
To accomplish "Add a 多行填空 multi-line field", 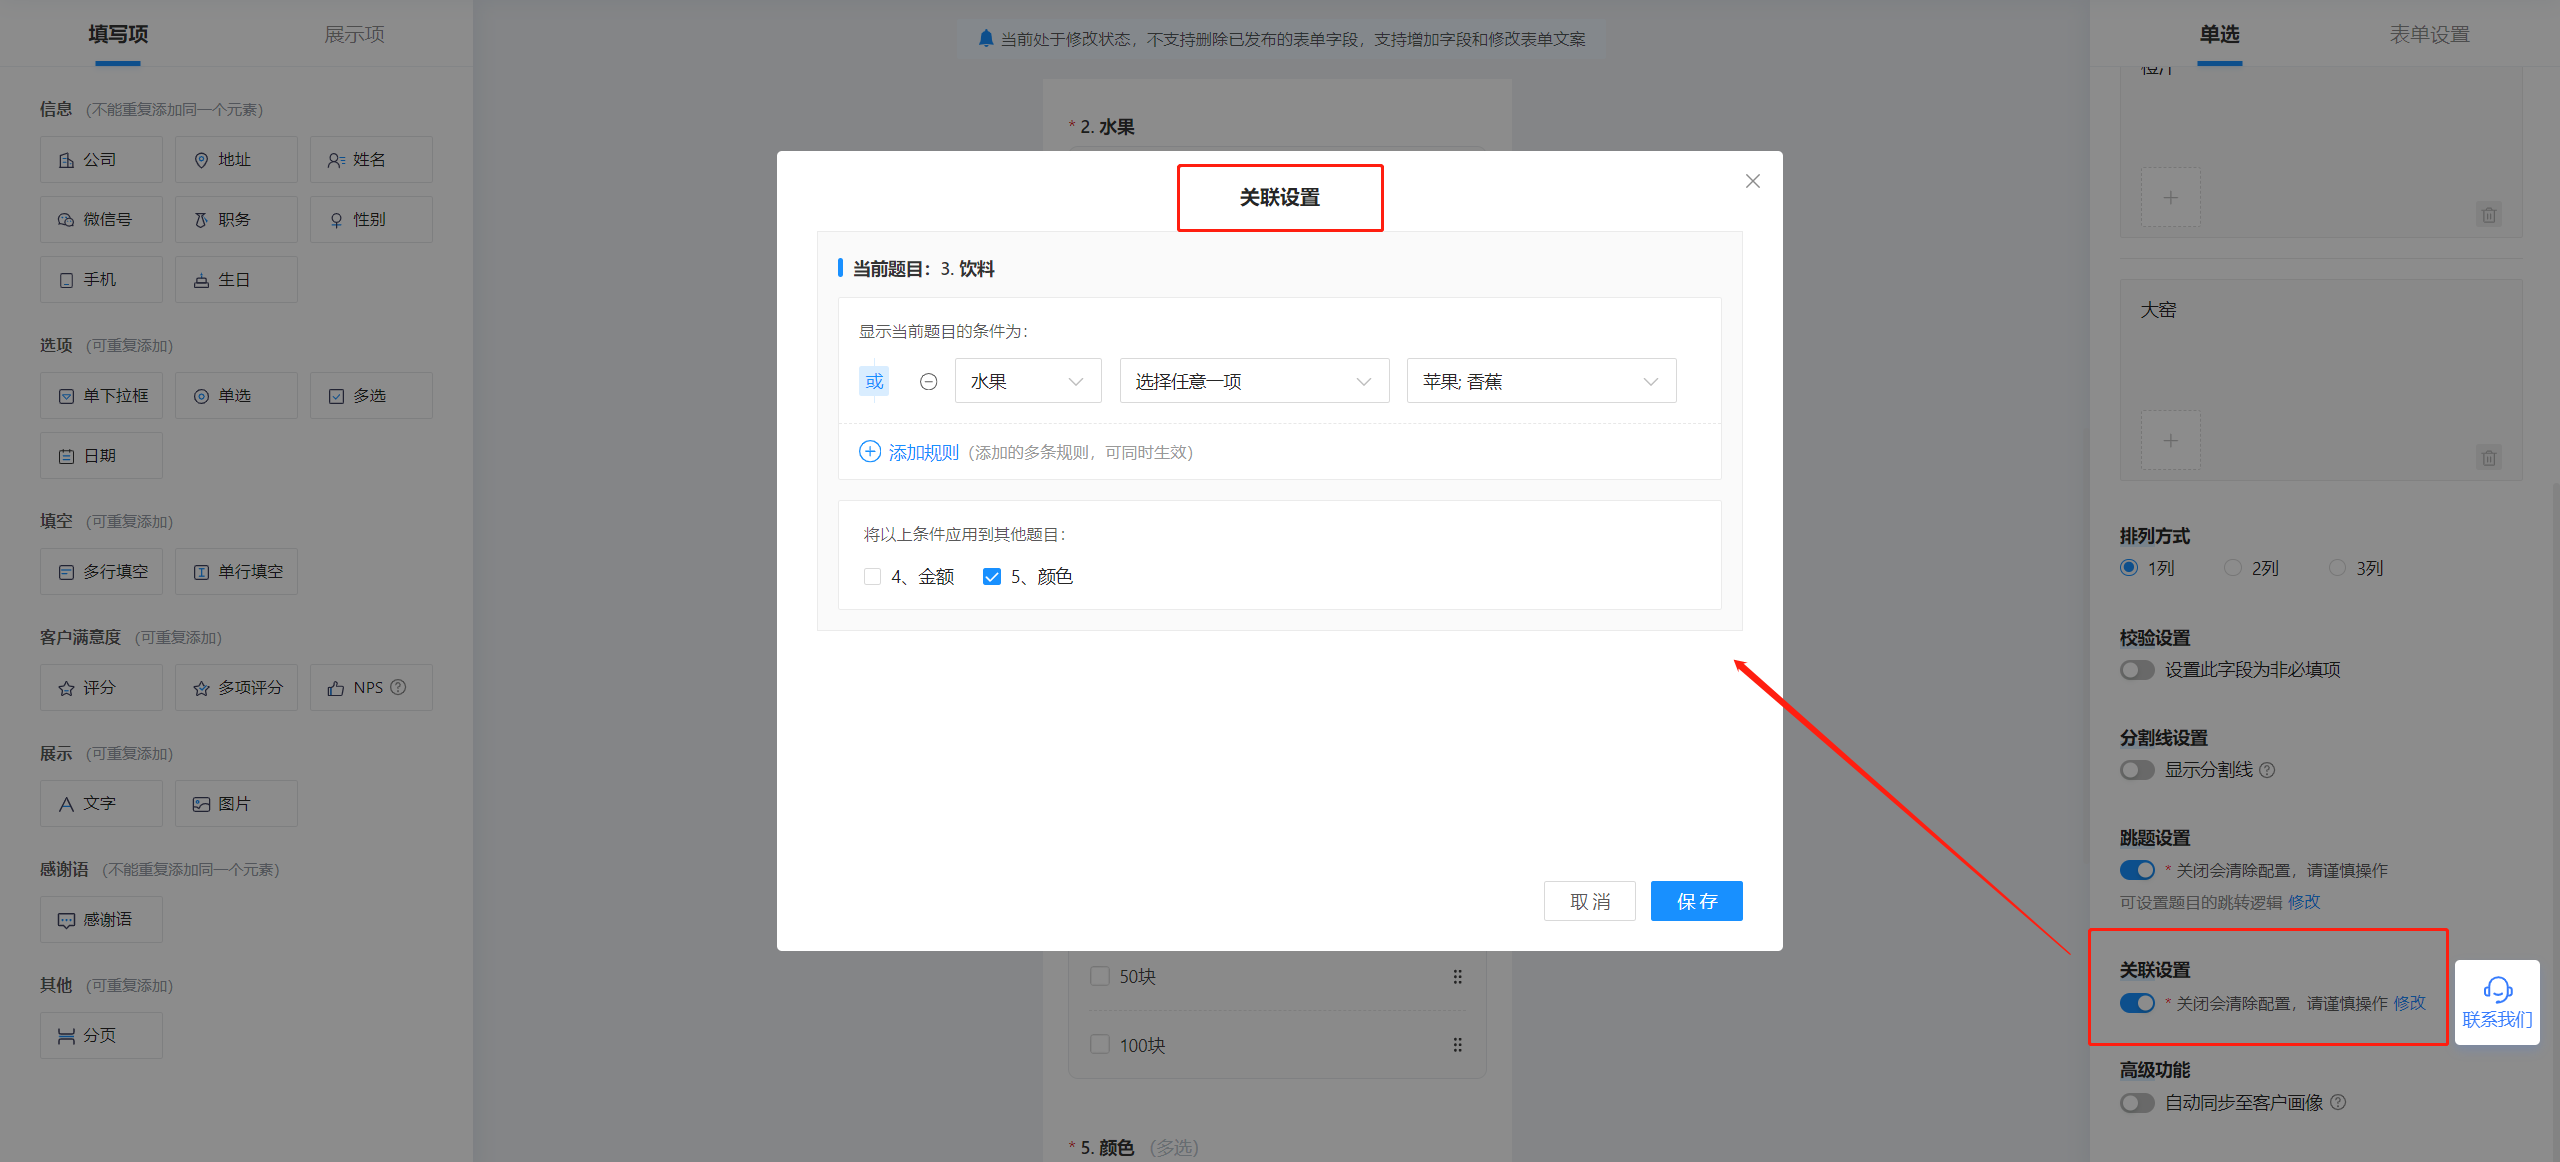I will point(101,572).
